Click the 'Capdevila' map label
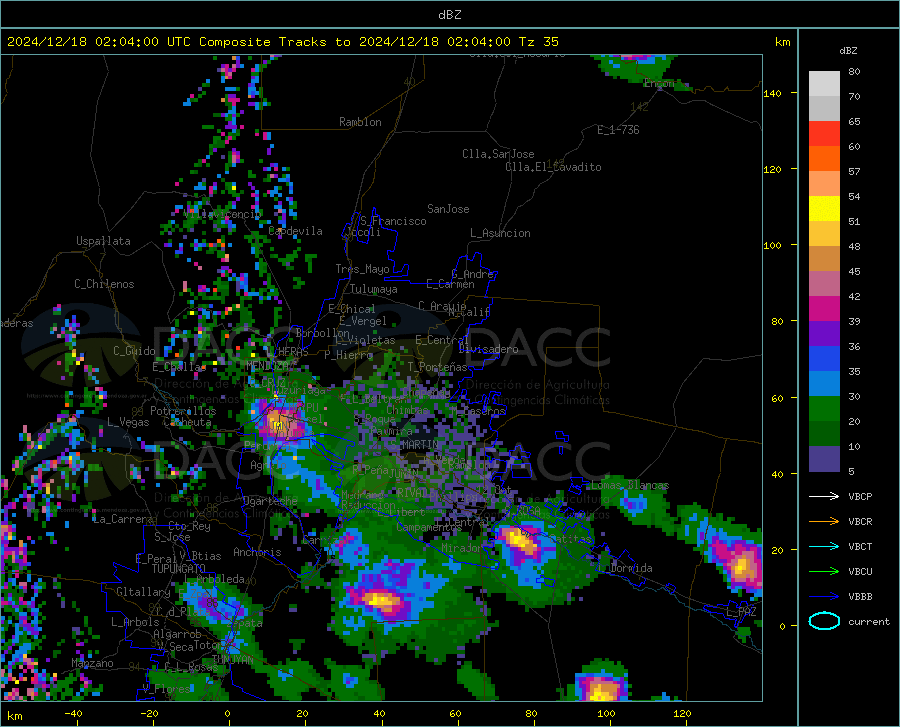This screenshot has width=900, height=727. point(296,231)
